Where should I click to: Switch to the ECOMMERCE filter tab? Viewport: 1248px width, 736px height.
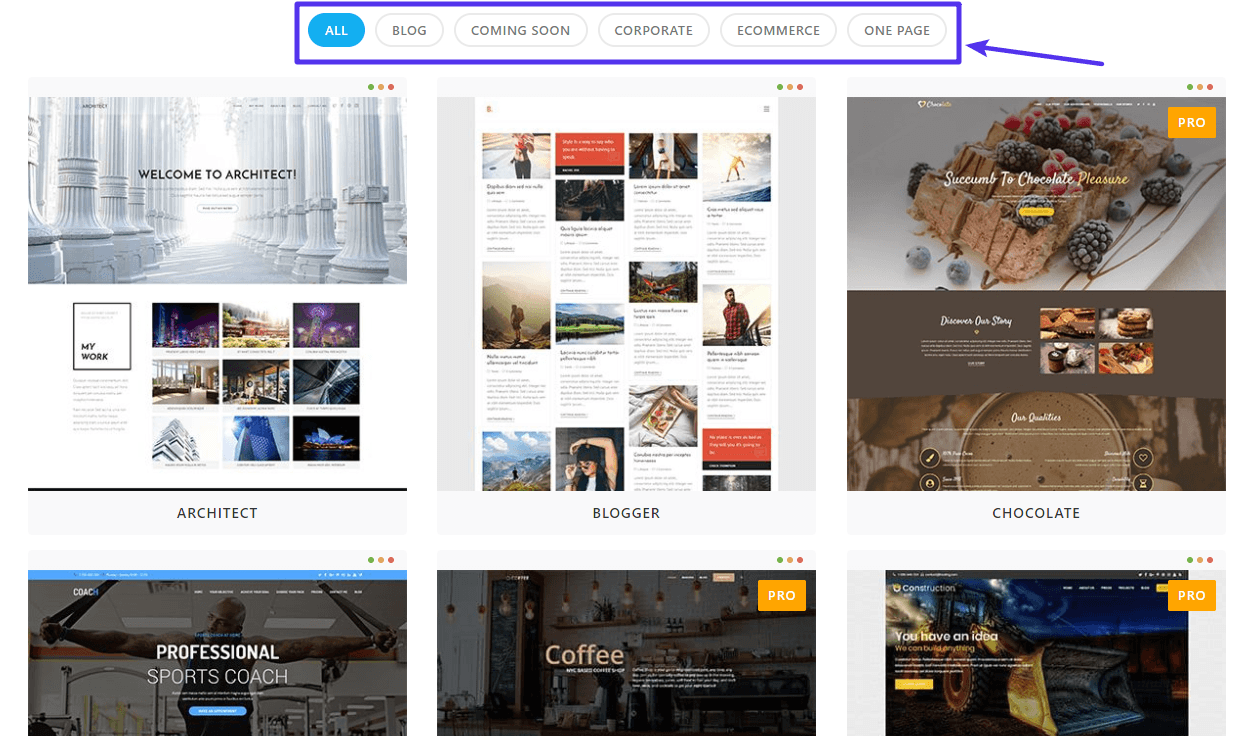[x=778, y=30]
